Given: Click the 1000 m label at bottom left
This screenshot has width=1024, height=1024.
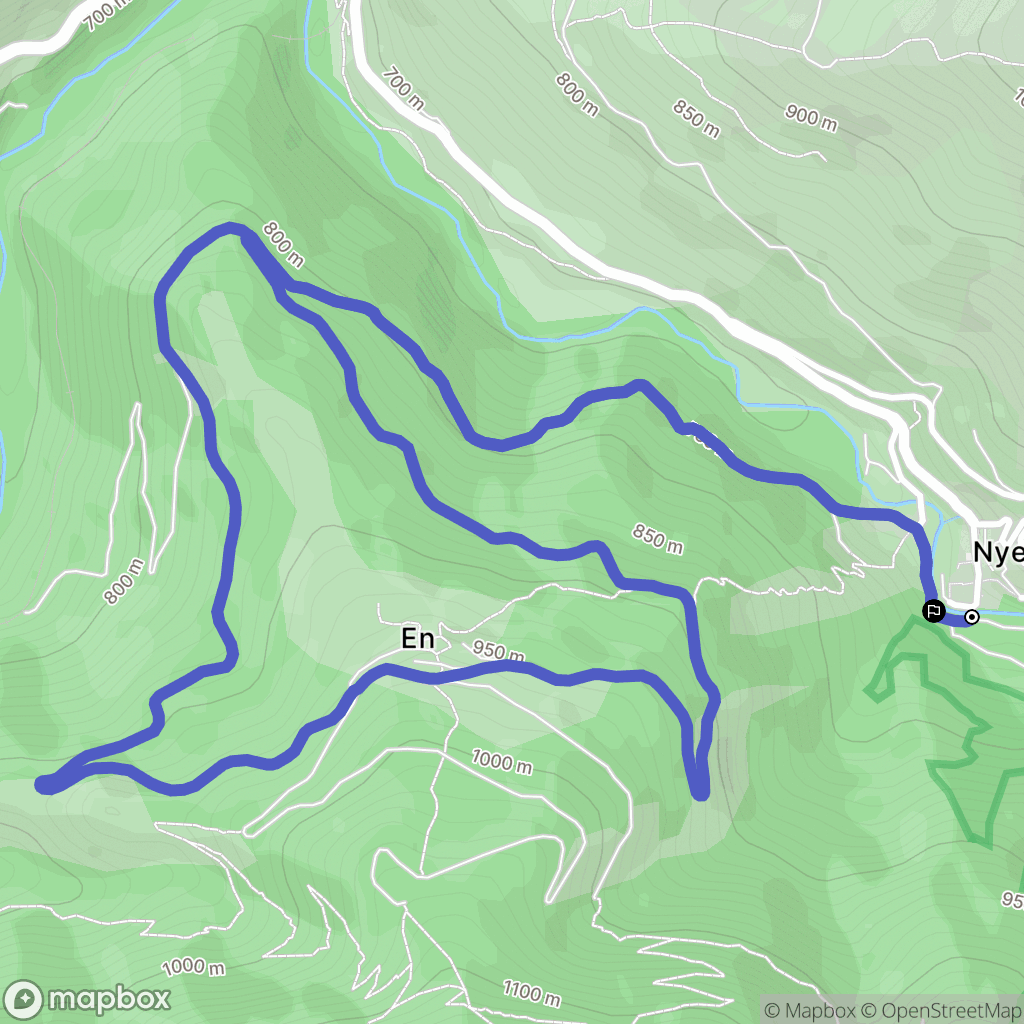Looking at the screenshot, I should click(193, 967).
